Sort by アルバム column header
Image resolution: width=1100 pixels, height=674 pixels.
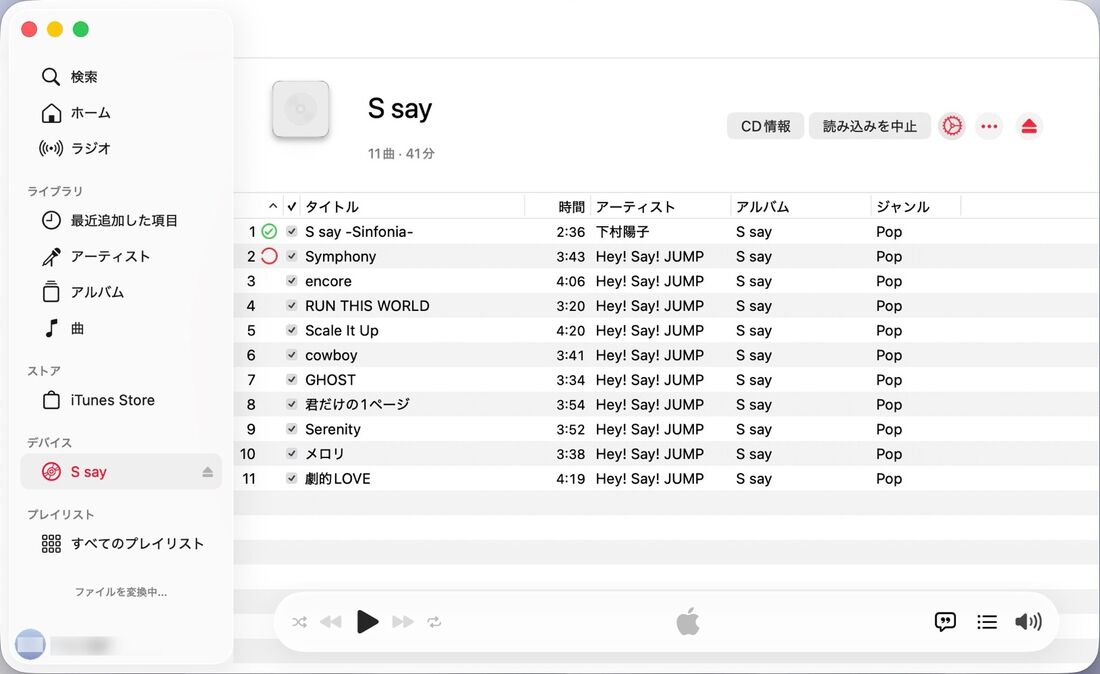763,207
